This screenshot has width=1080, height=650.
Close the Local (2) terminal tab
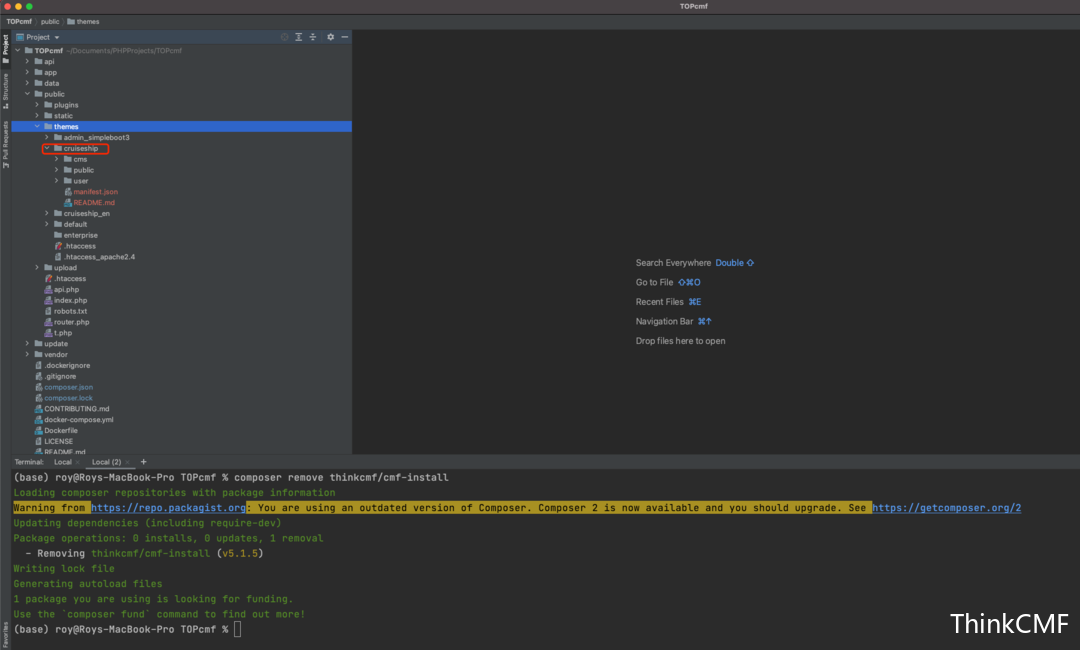(127, 462)
